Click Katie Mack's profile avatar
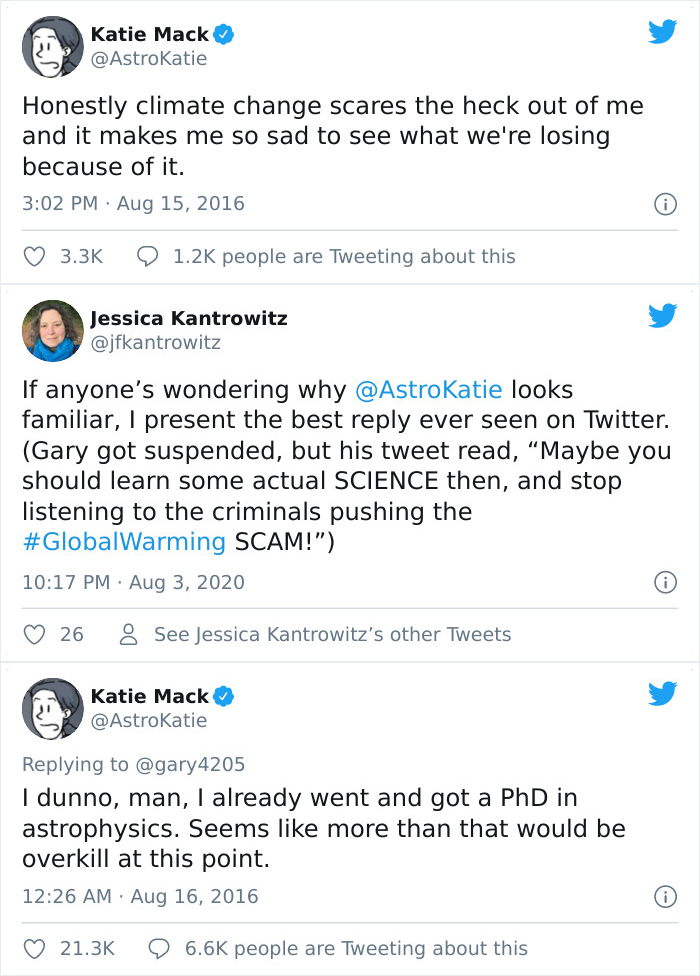This screenshot has width=700, height=976. pos(52,46)
